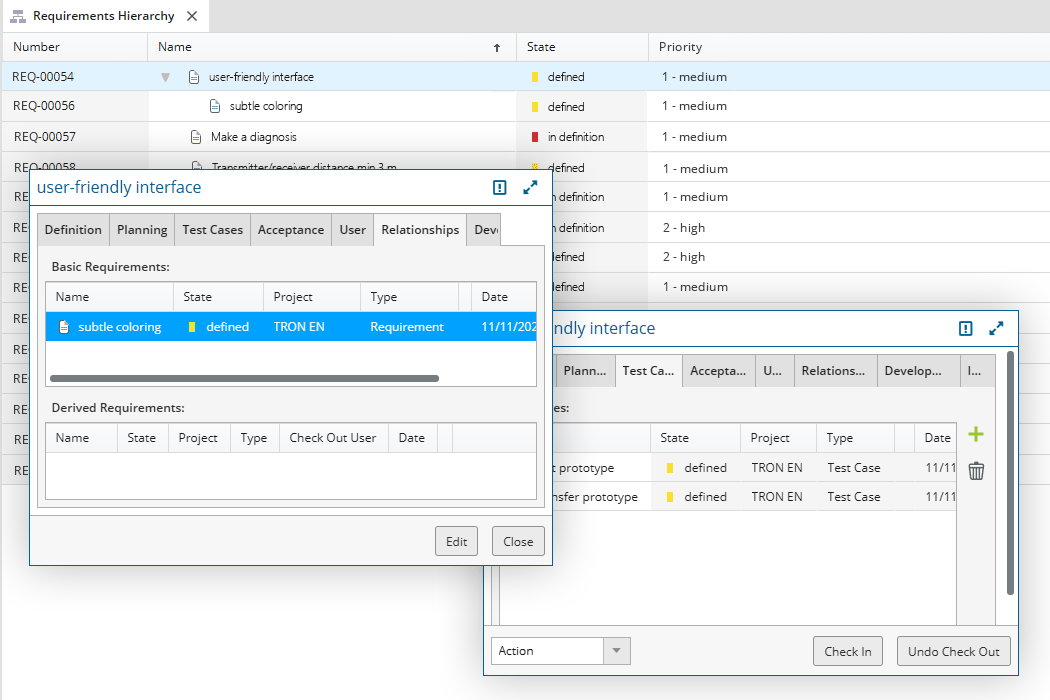Click Undo Check Out button
The image size is (1050, 700).
953,651
